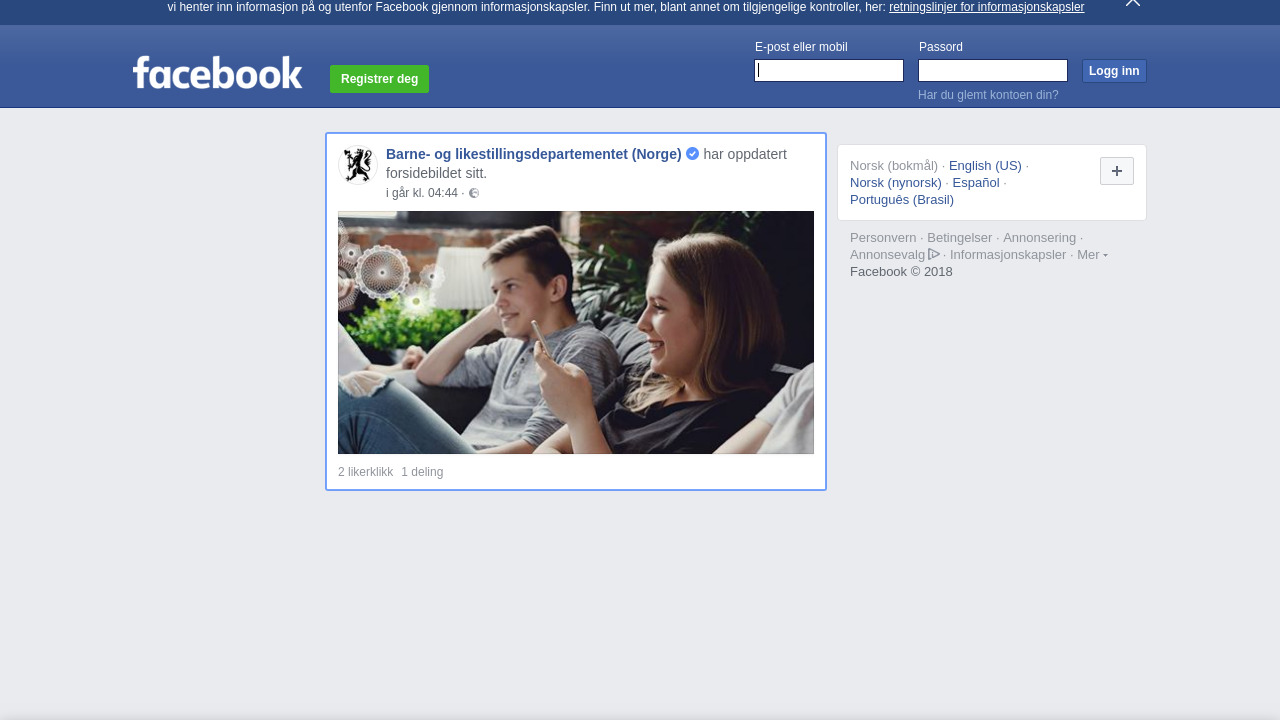Close the cookie information banner

click(1132, 3)
